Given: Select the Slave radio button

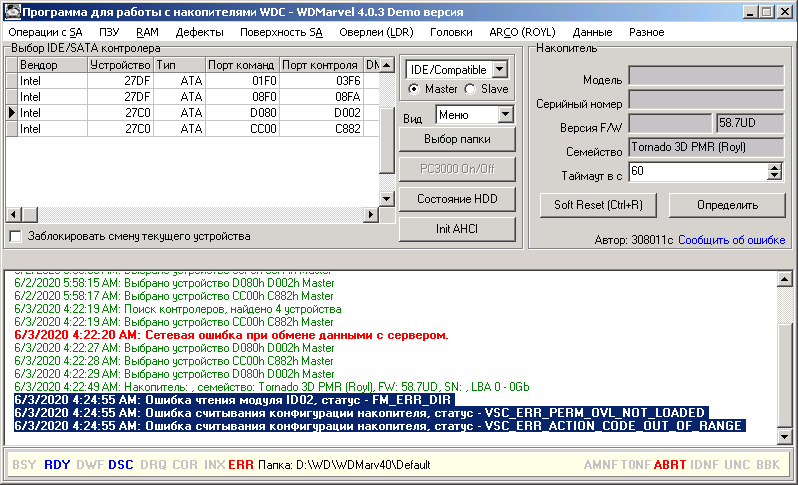Looking at the screenshot, I should (x=471, y=89).
